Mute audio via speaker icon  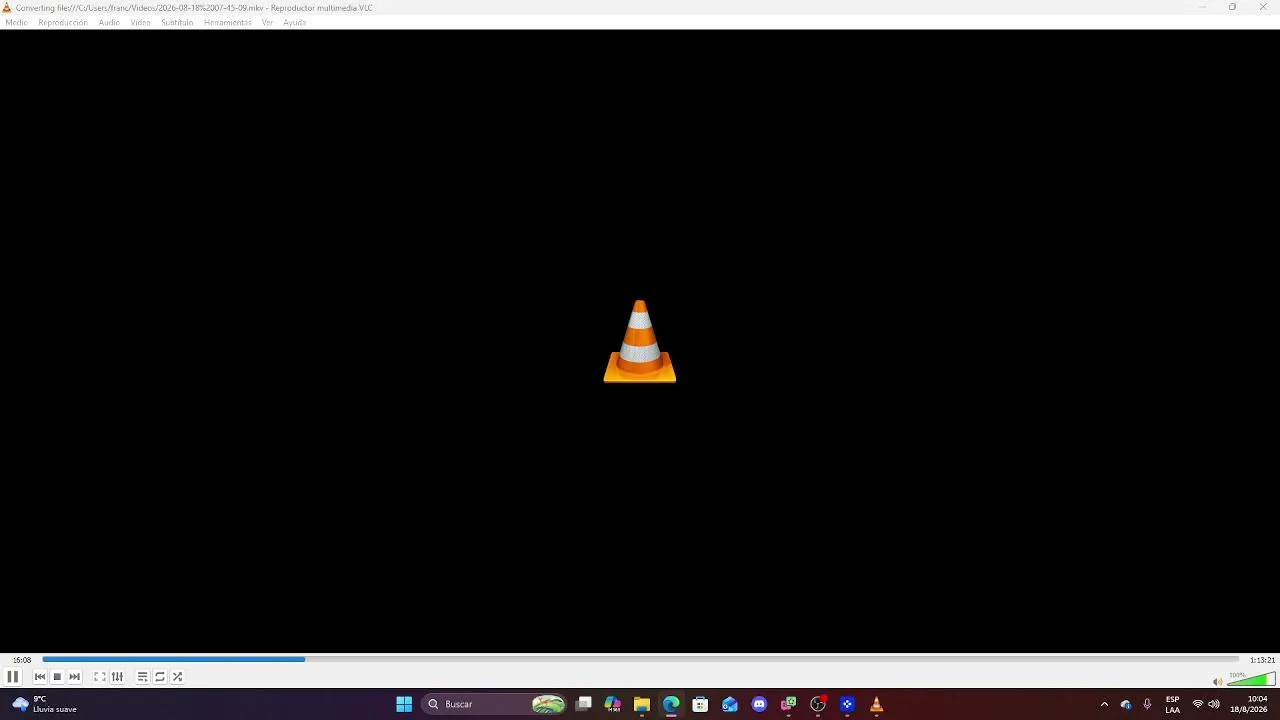(x=1217, y=682)
